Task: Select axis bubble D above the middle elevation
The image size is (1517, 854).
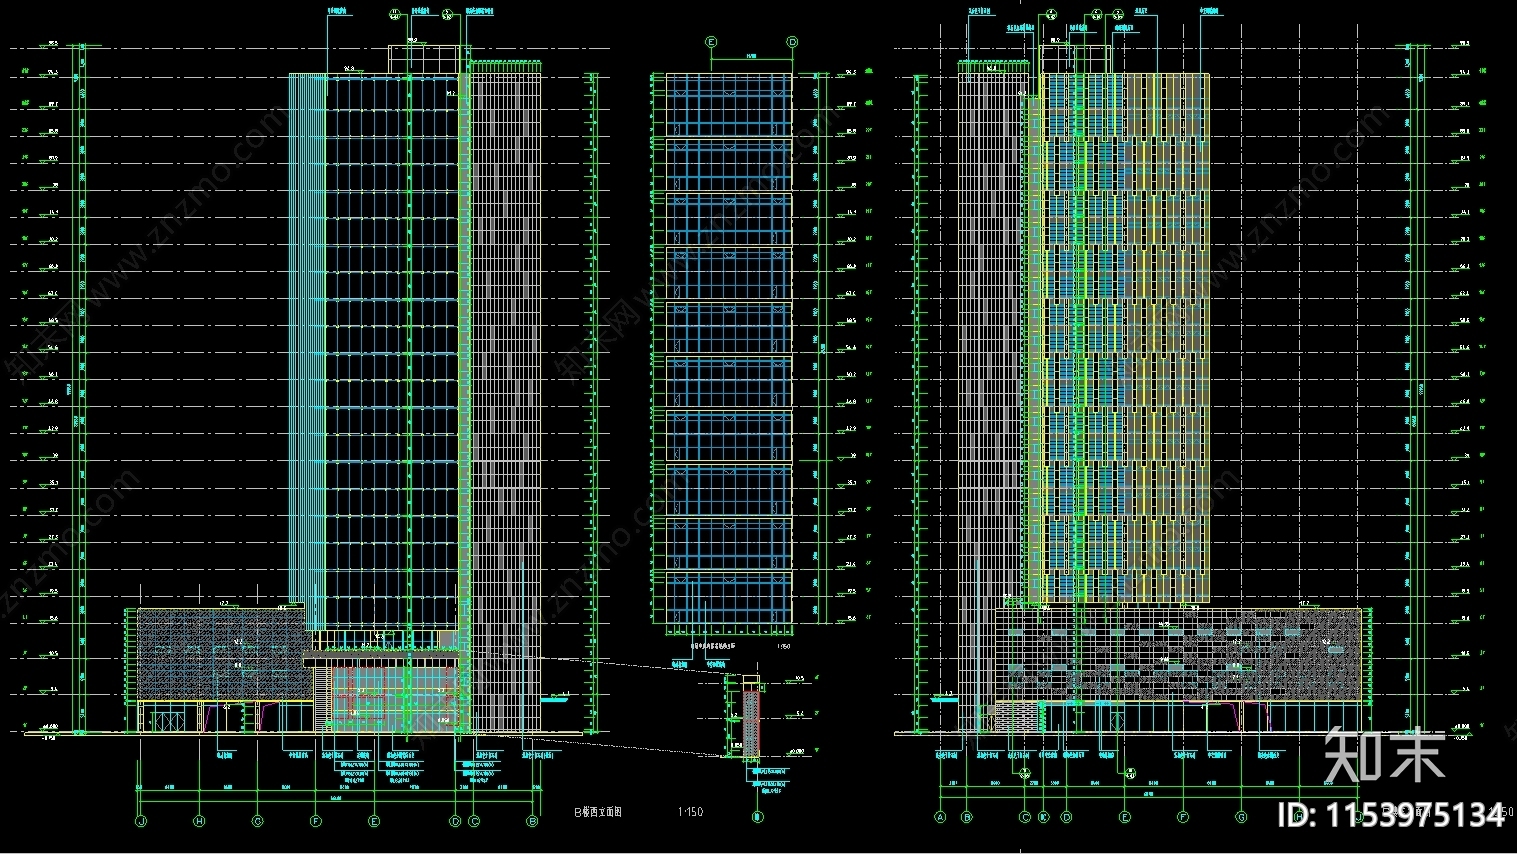Action: tap(792, 42)
